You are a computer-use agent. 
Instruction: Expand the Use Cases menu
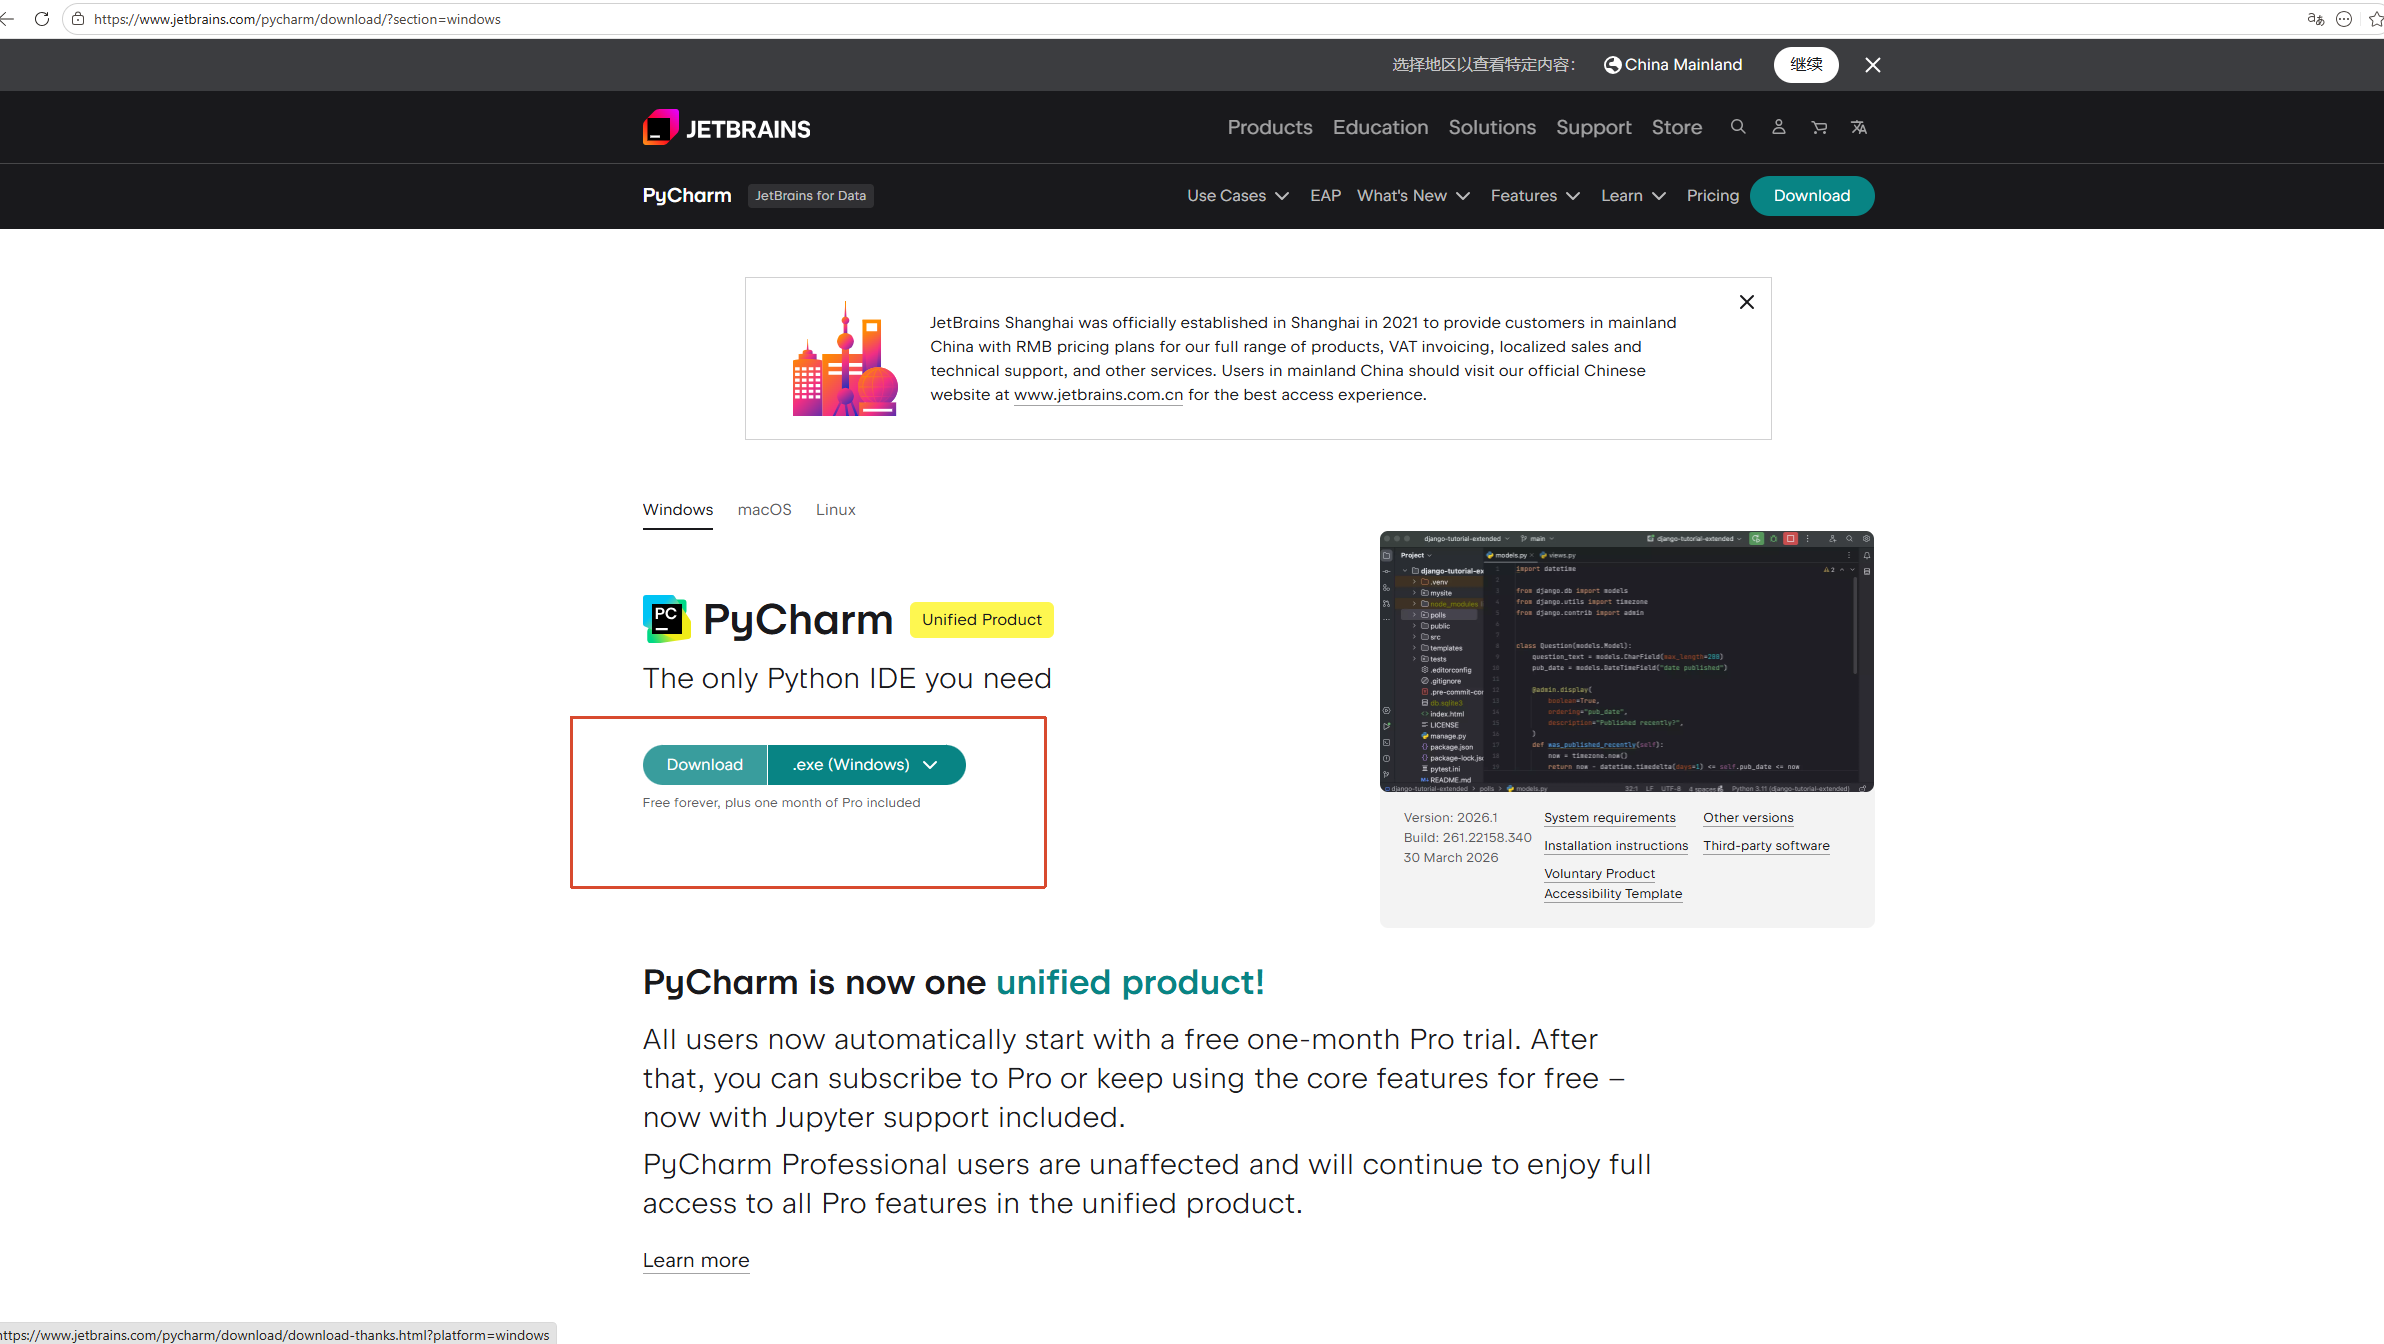(1237, 196)
